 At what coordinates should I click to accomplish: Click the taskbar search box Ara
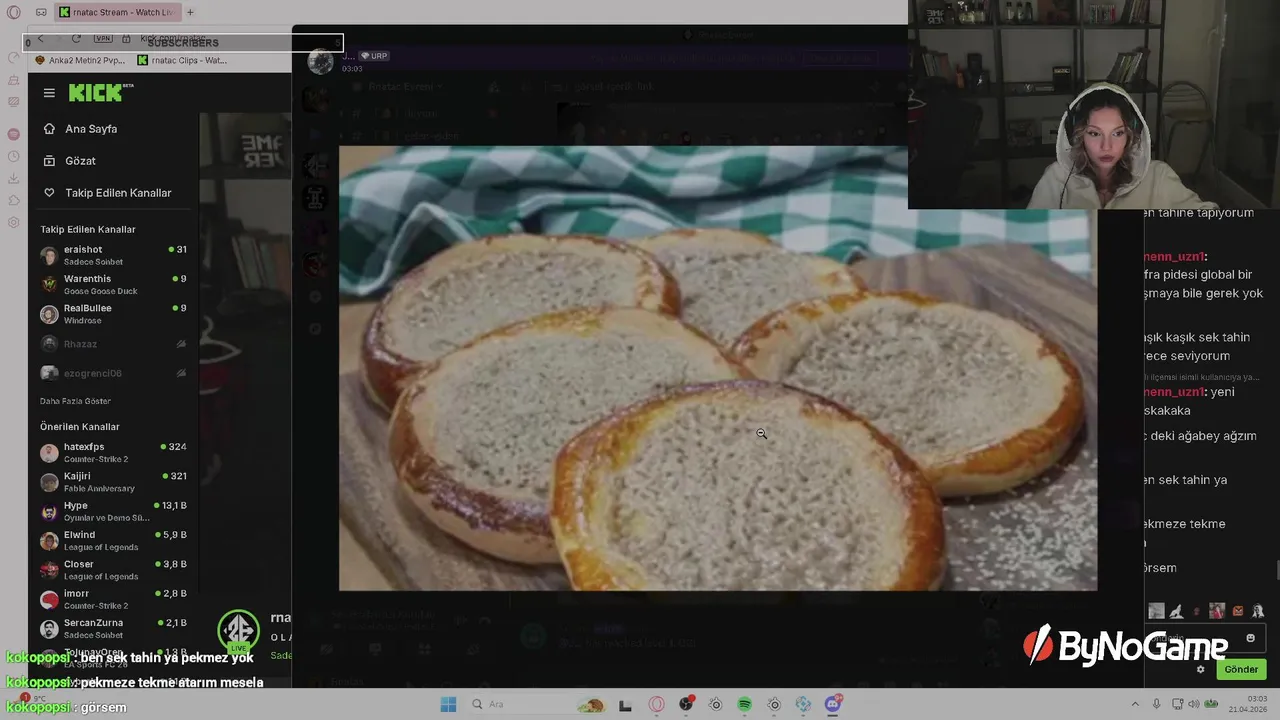click(537, 704)
